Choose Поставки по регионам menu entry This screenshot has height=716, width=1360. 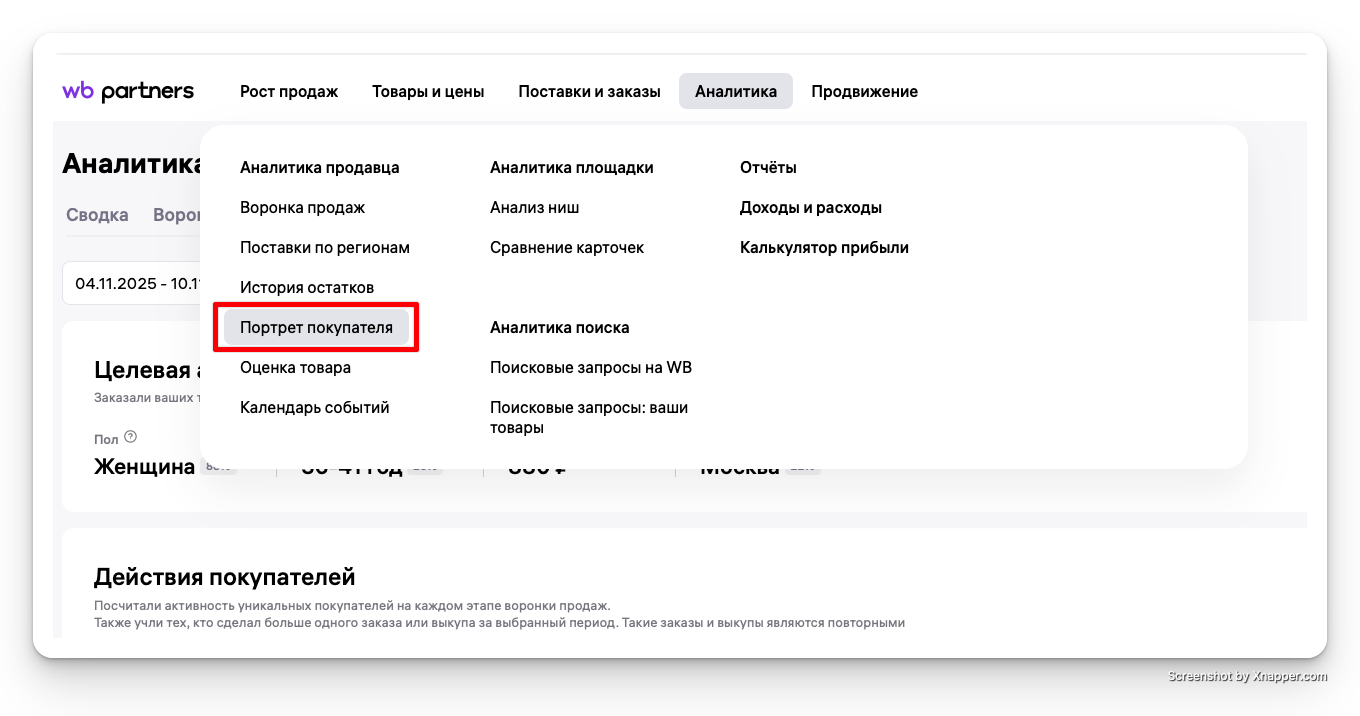click(325, 248)
